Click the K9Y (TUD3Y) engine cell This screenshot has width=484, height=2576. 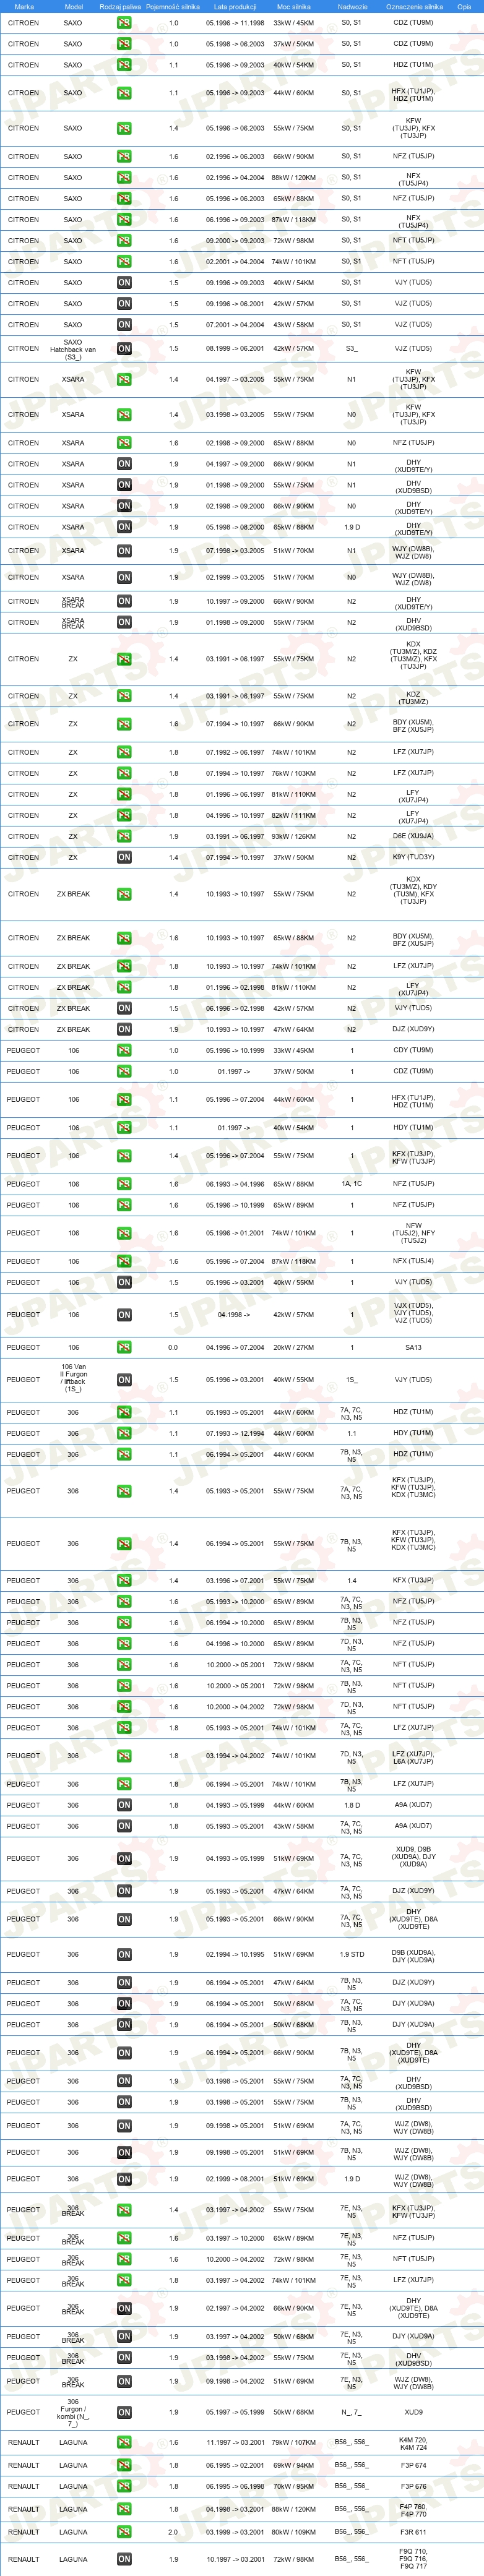coord(413,858)
